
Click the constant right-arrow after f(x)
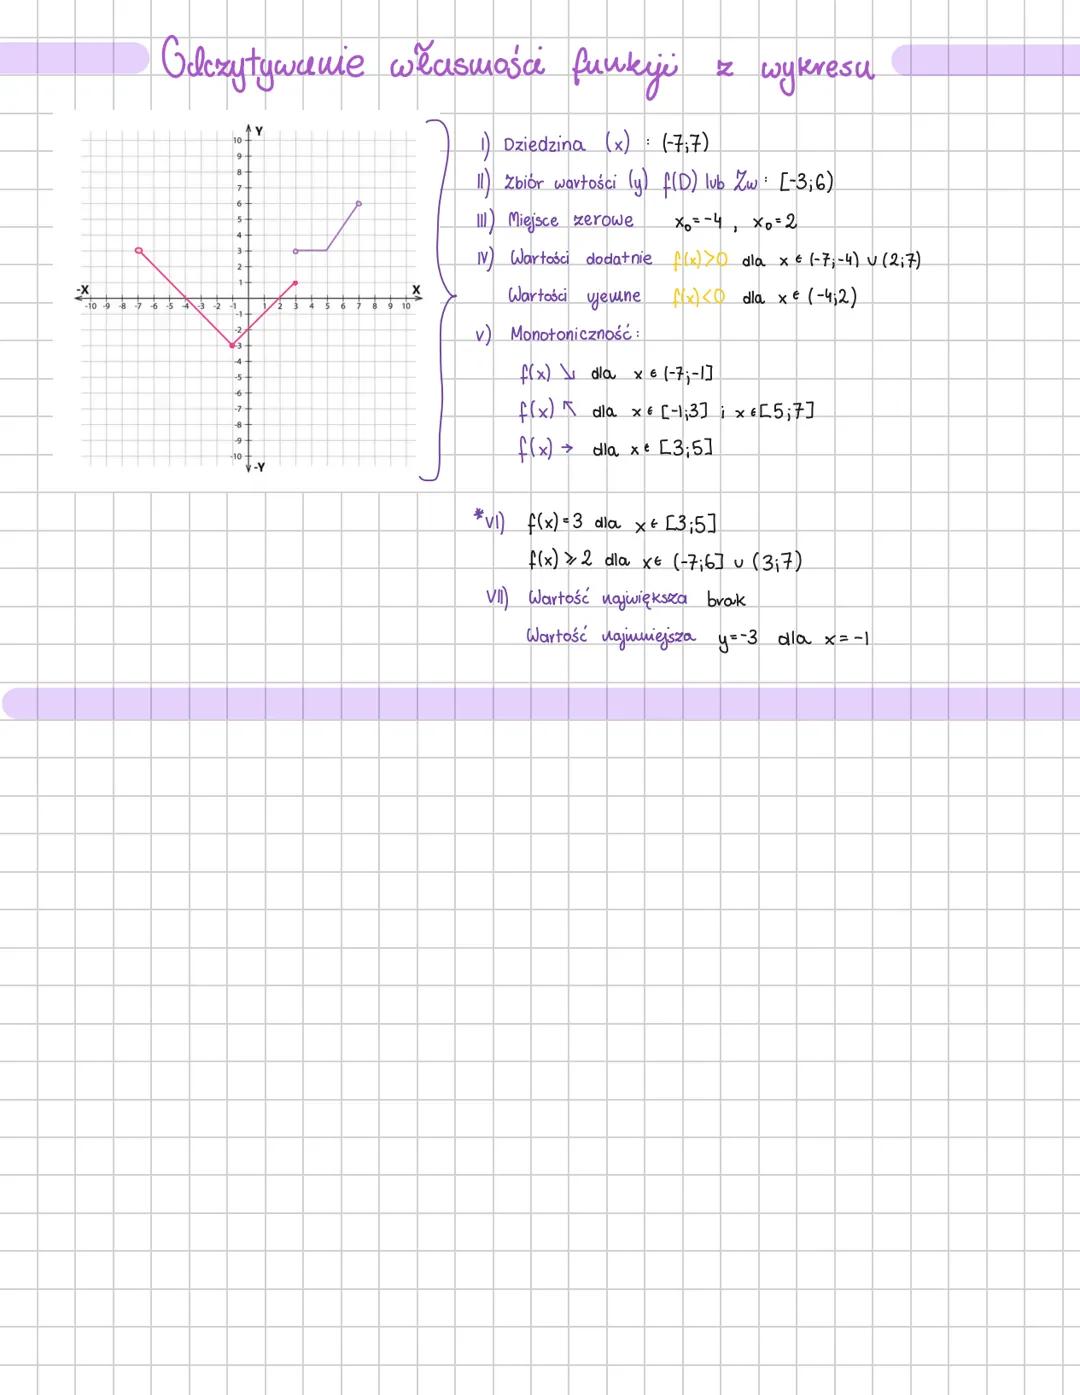pyautogui.click(x=567, y=449)
